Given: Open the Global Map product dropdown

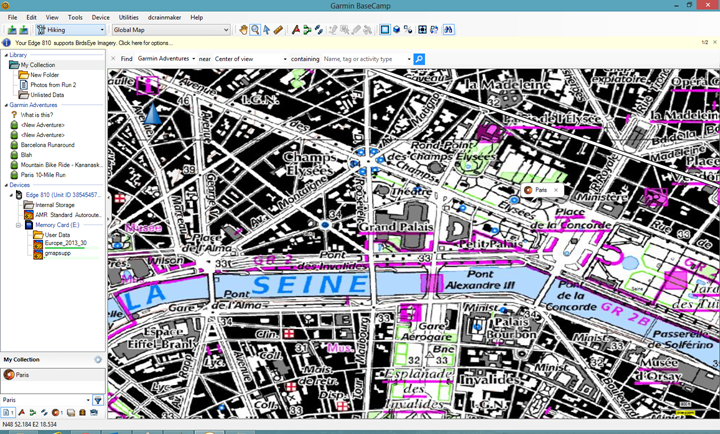Looking at the screenshot, I should [171, 30].
